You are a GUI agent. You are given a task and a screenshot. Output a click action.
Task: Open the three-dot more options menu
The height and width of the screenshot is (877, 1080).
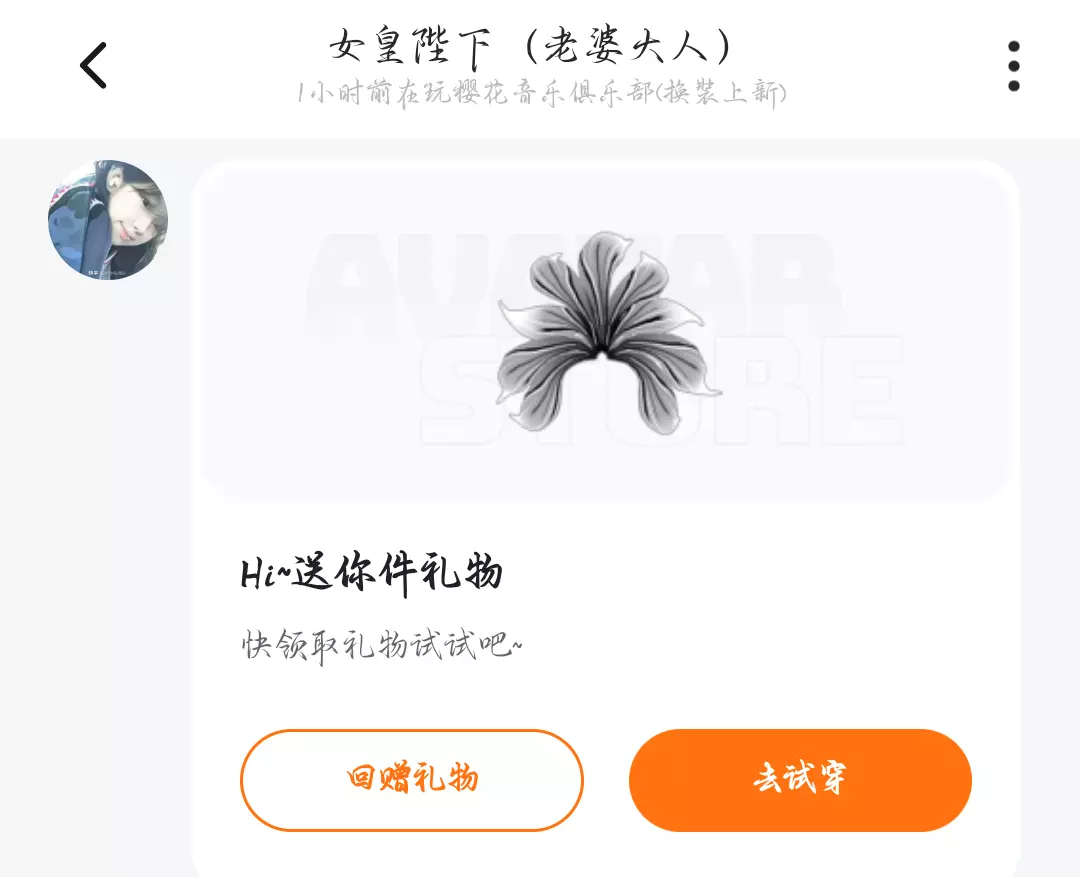(1013, 66)
